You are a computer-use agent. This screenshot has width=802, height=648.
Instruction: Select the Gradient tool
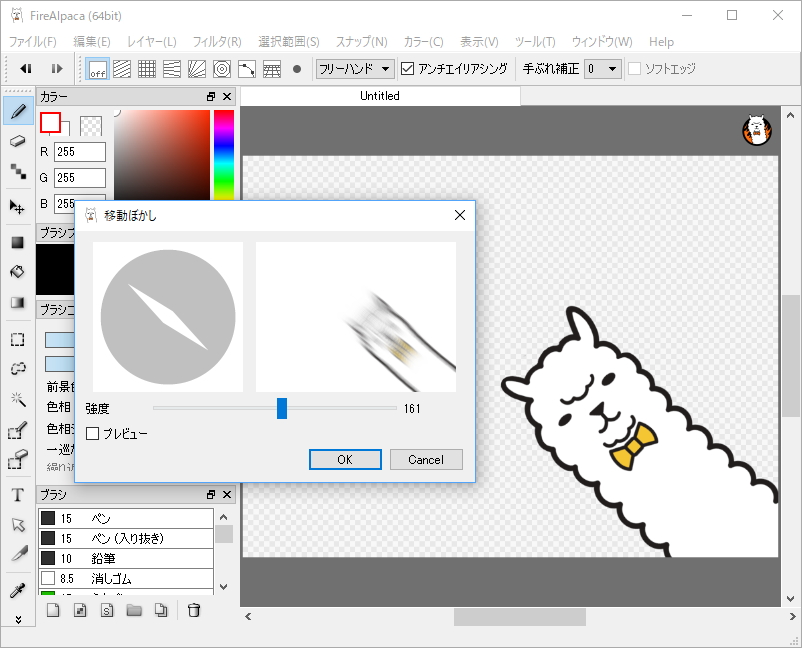pos(18,302)
